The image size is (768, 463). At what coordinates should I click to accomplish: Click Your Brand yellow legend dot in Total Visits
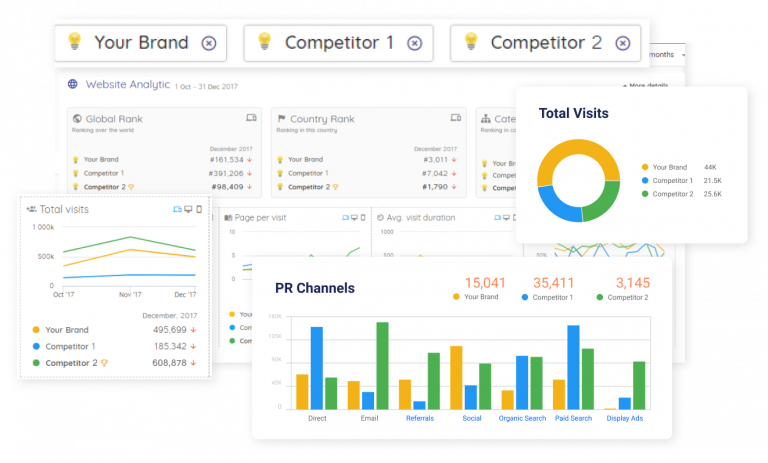645,167
